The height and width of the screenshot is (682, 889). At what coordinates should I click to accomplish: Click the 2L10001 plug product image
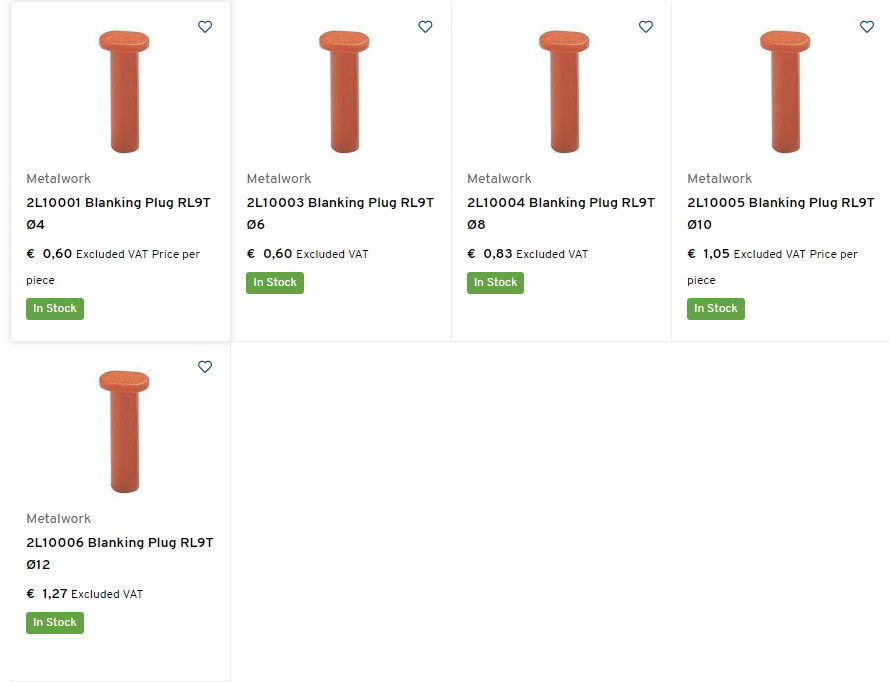[124, 91]
